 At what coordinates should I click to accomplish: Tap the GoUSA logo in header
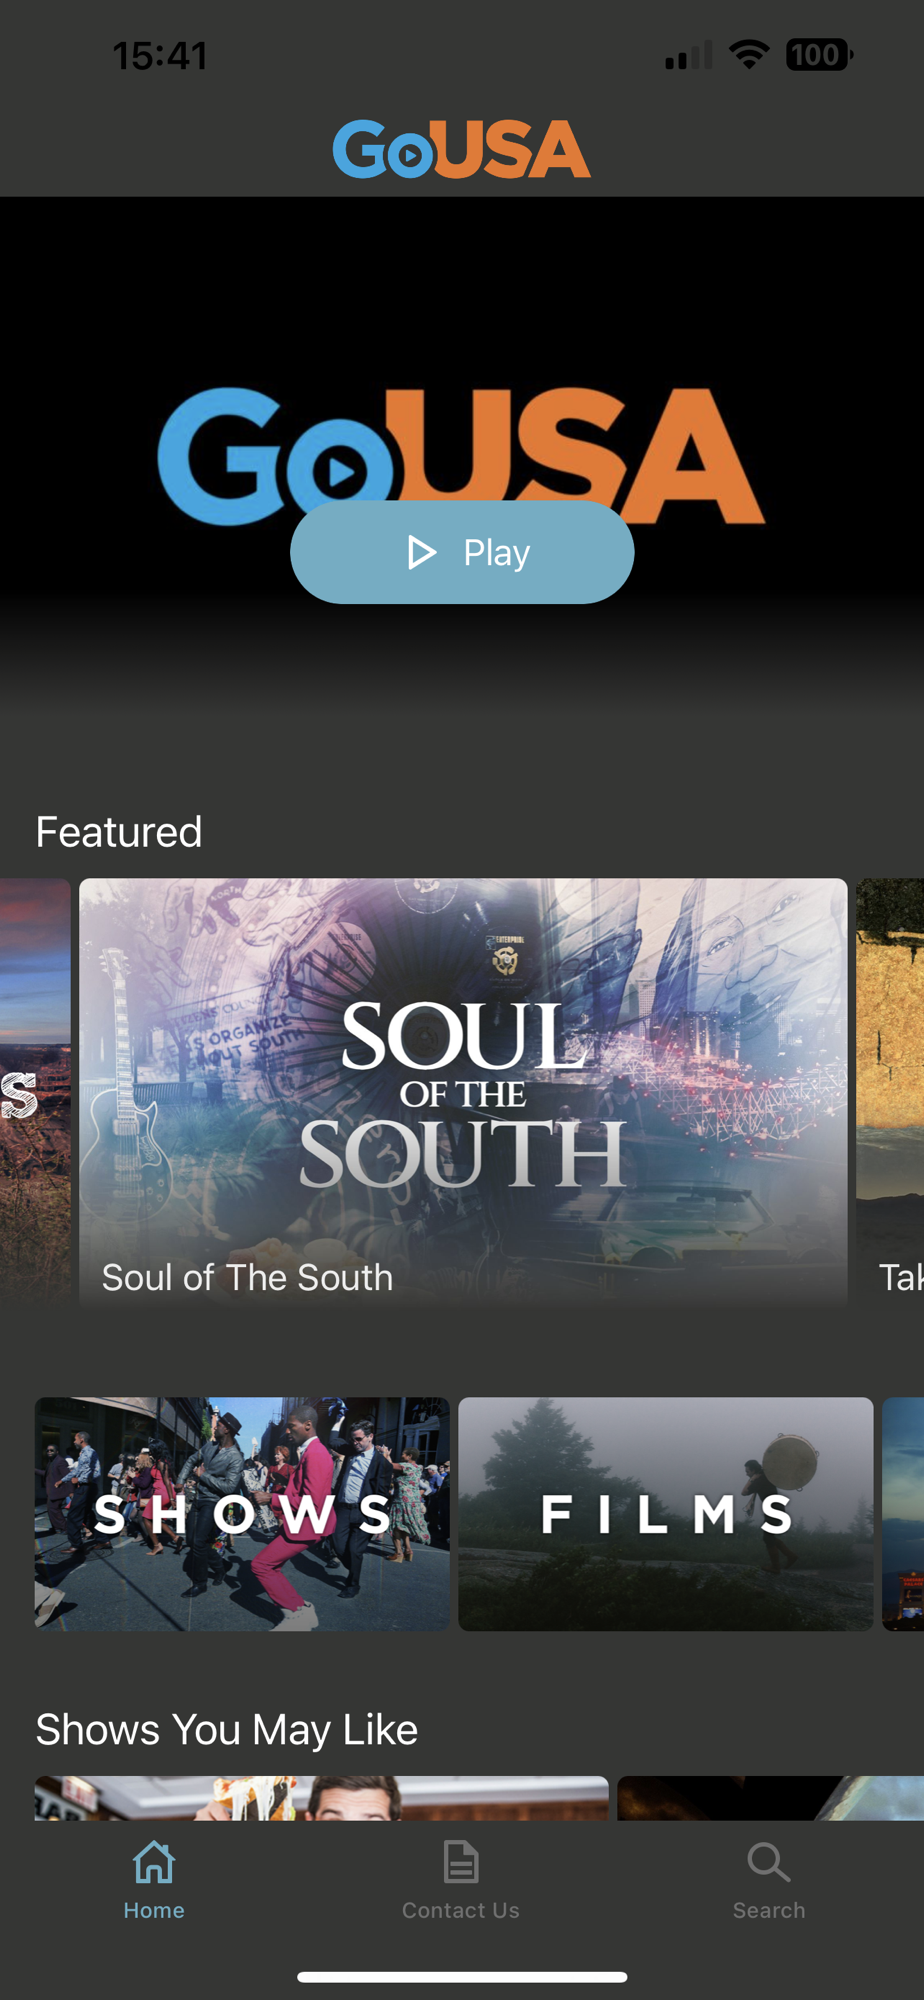pos(461,149)
